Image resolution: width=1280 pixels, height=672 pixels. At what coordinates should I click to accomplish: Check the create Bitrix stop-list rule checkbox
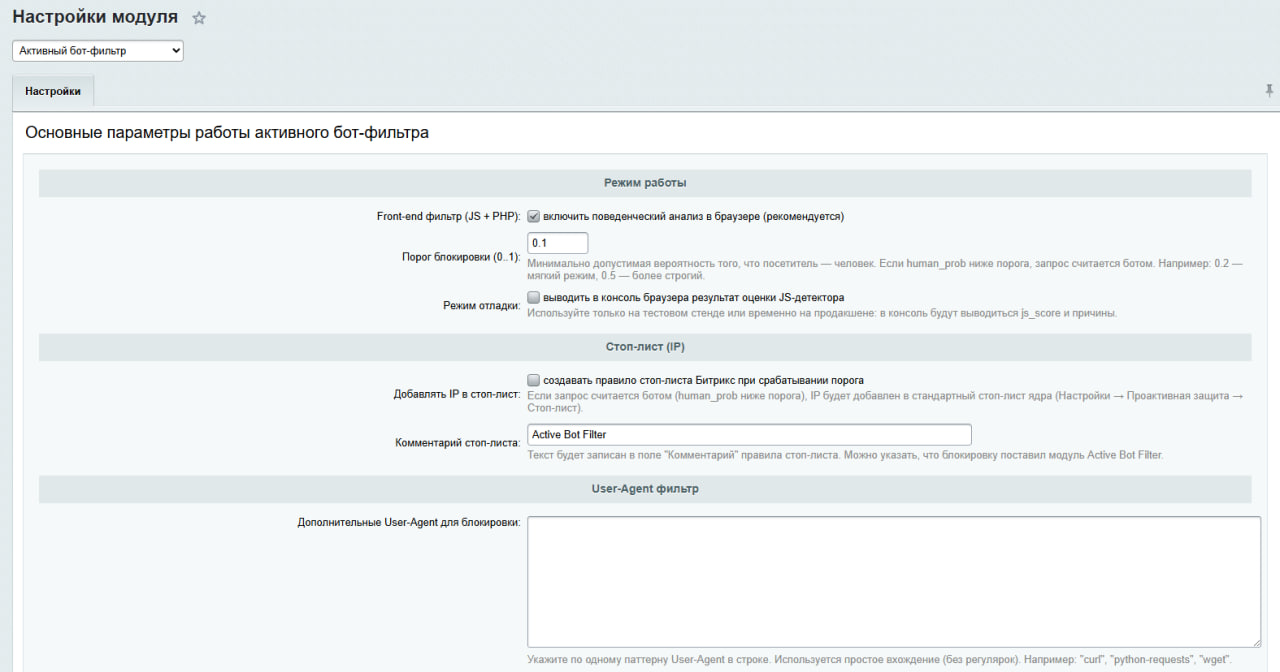tap(534, 380)
